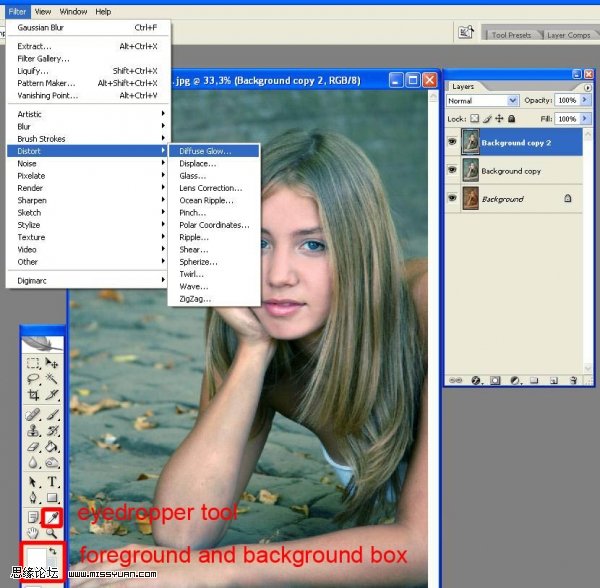Toggle lock image pixels
The image size is (600, 588).
[487, 119]
